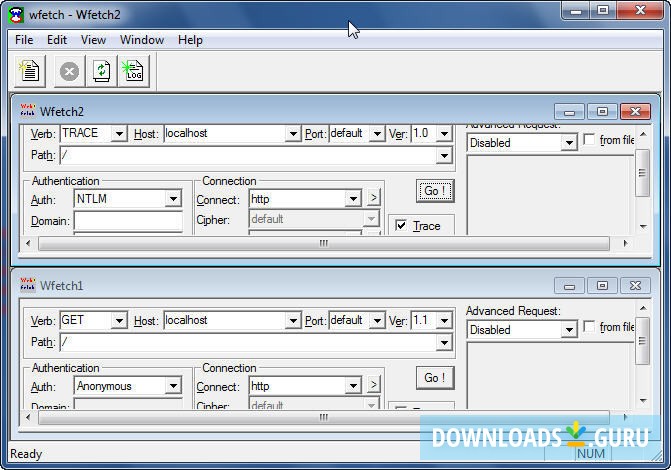Click the Log file toolbar icon
The width and height of the screenshot is (671, 470).
point(134,71)
